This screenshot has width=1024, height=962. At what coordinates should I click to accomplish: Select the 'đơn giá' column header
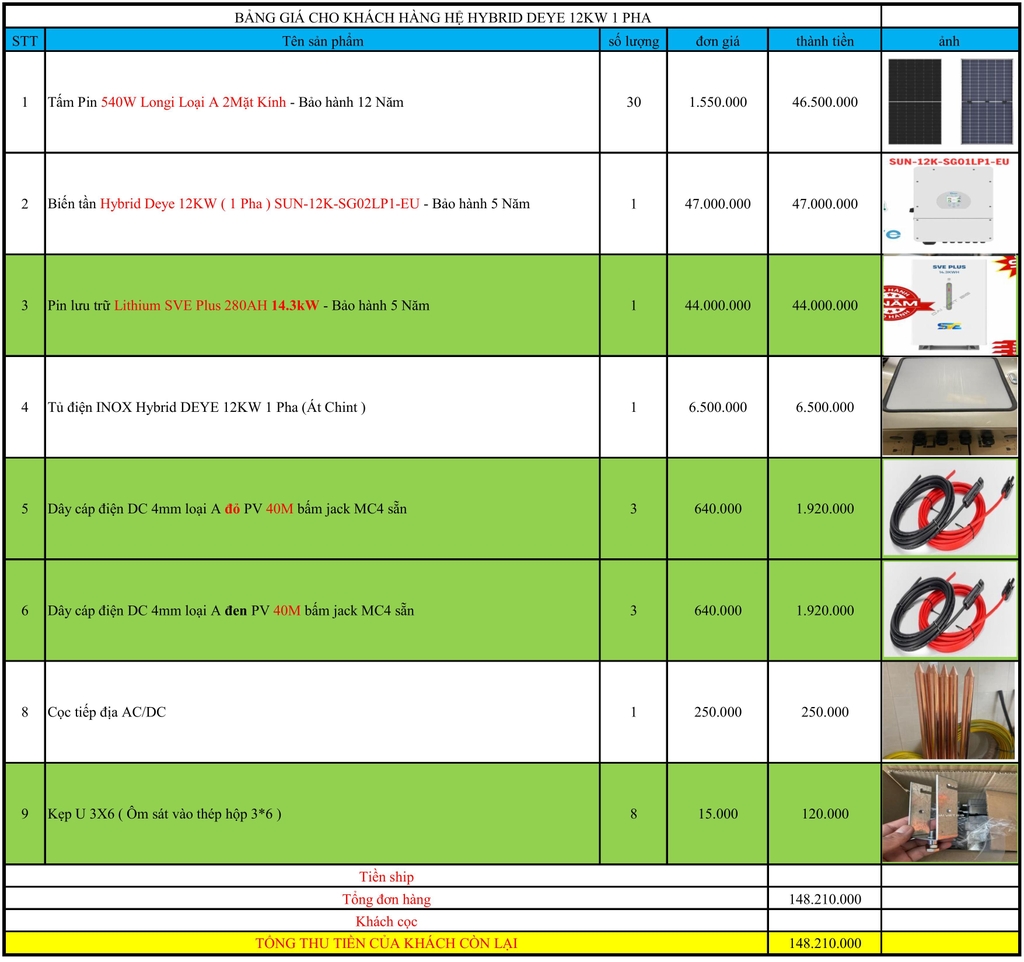click(718, 41)
